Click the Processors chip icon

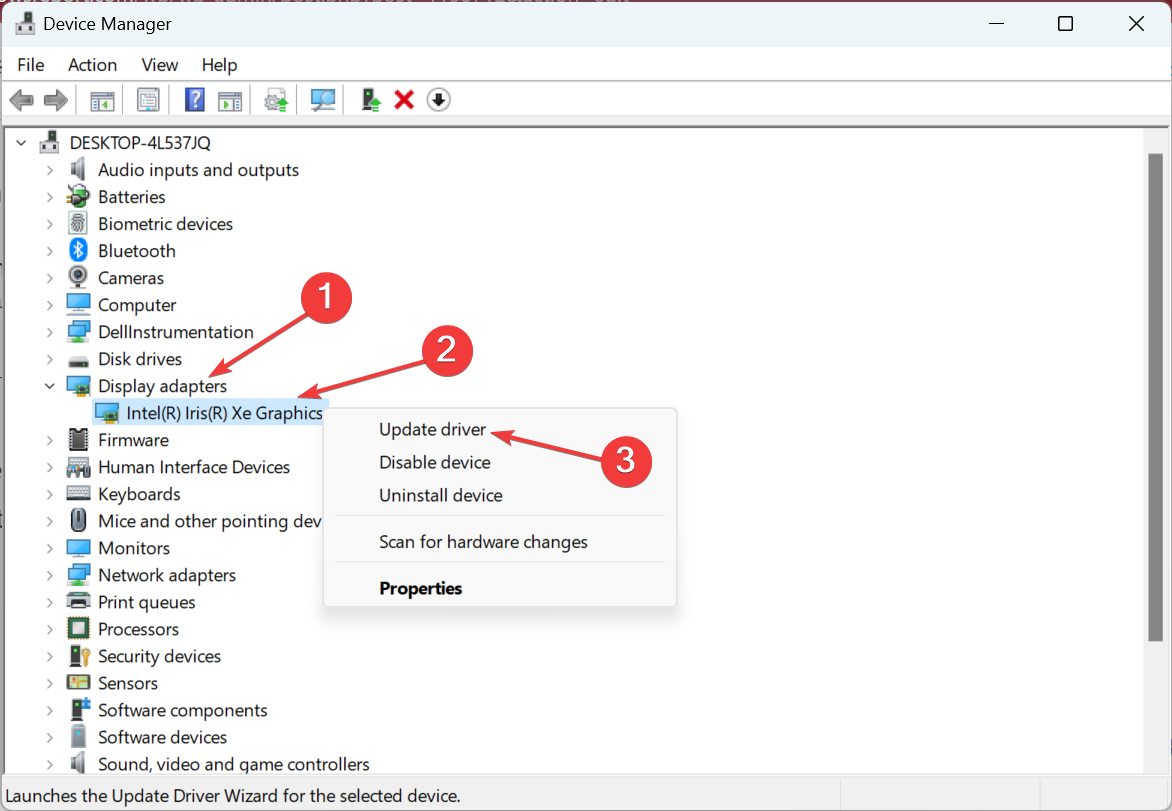click(78, 629)
